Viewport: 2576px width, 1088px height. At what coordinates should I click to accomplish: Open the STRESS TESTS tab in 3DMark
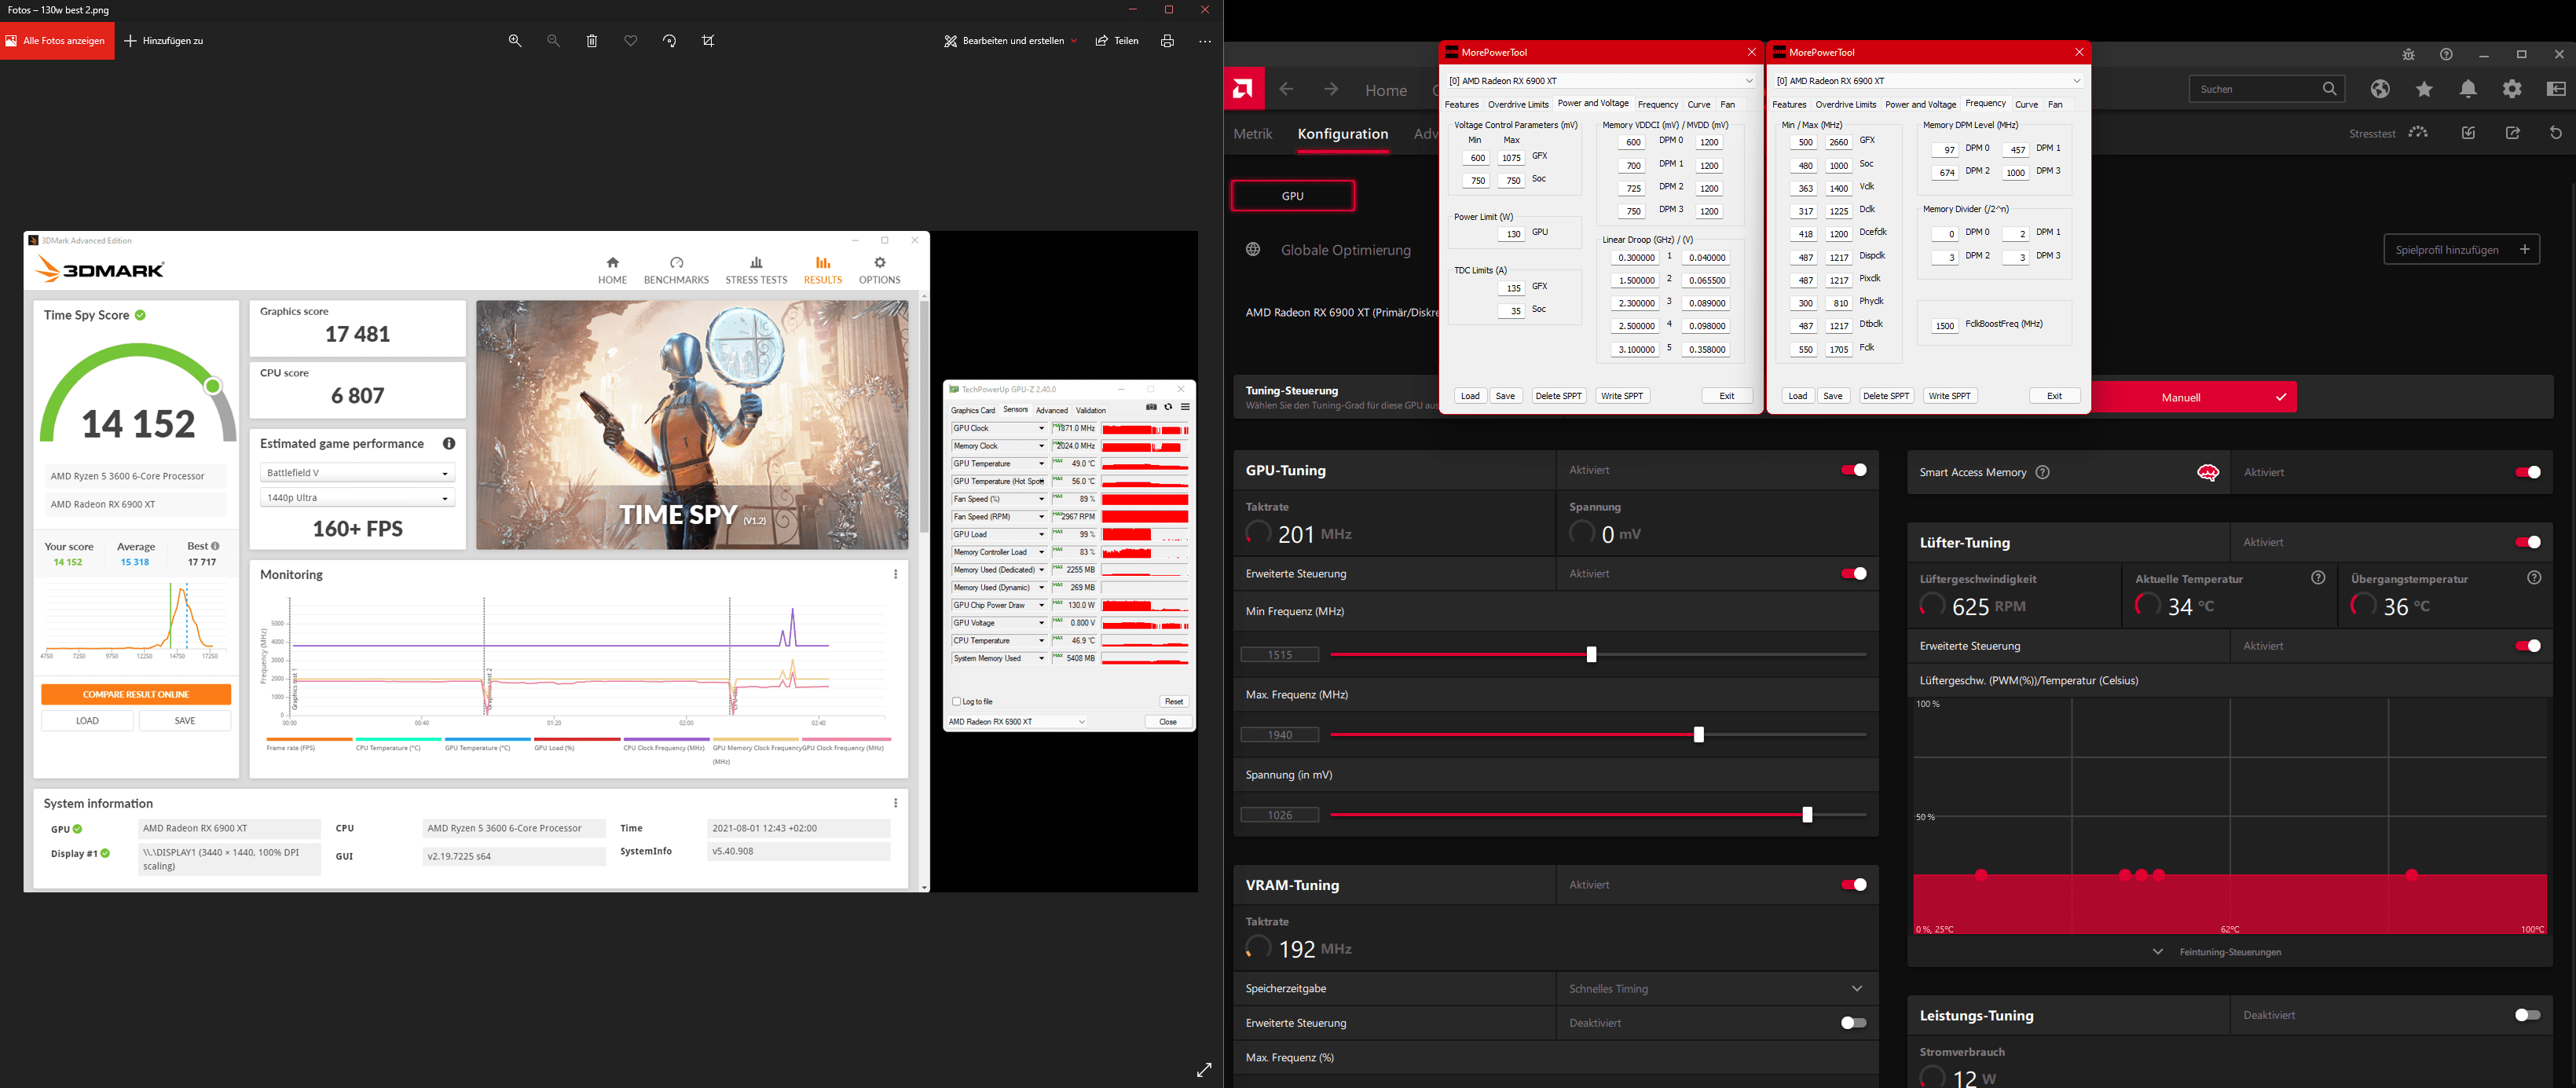pyautogui.click(x=756, y=270)
